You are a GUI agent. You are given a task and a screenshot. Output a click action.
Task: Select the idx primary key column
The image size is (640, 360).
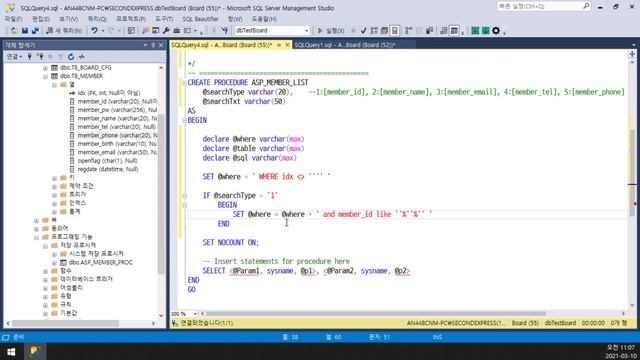(x=109, y=93)
